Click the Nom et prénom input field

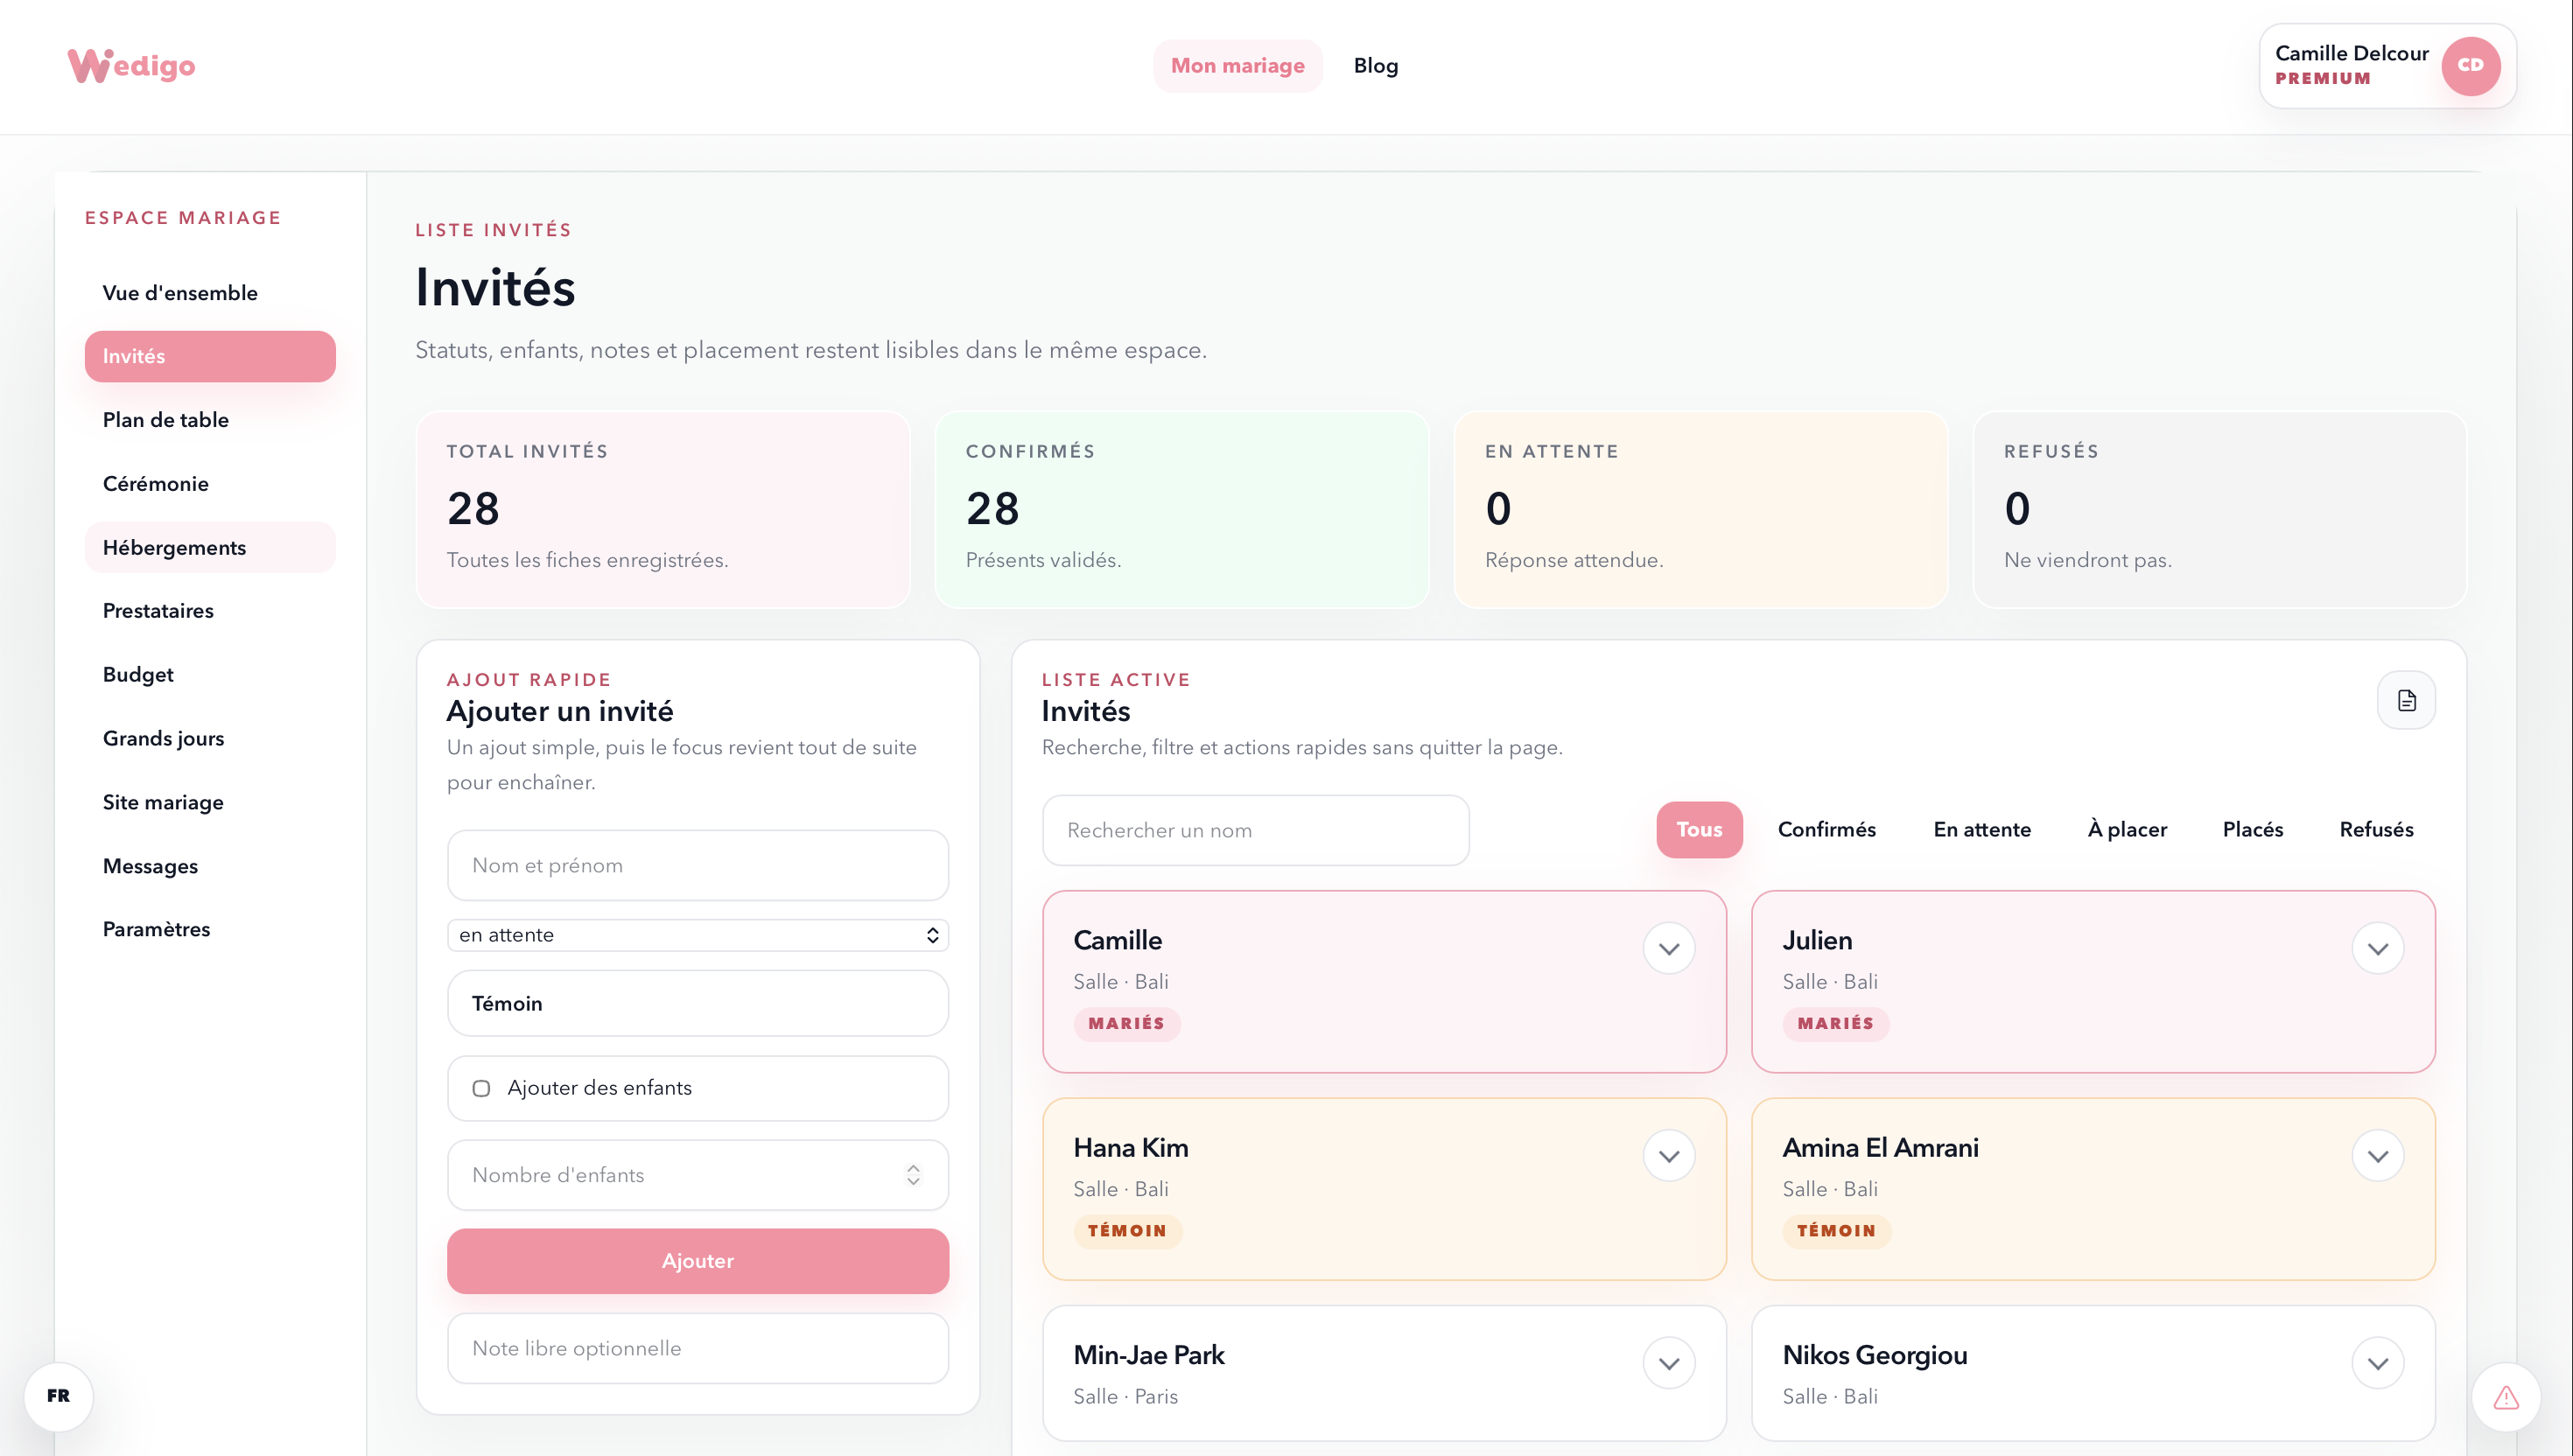698,865
